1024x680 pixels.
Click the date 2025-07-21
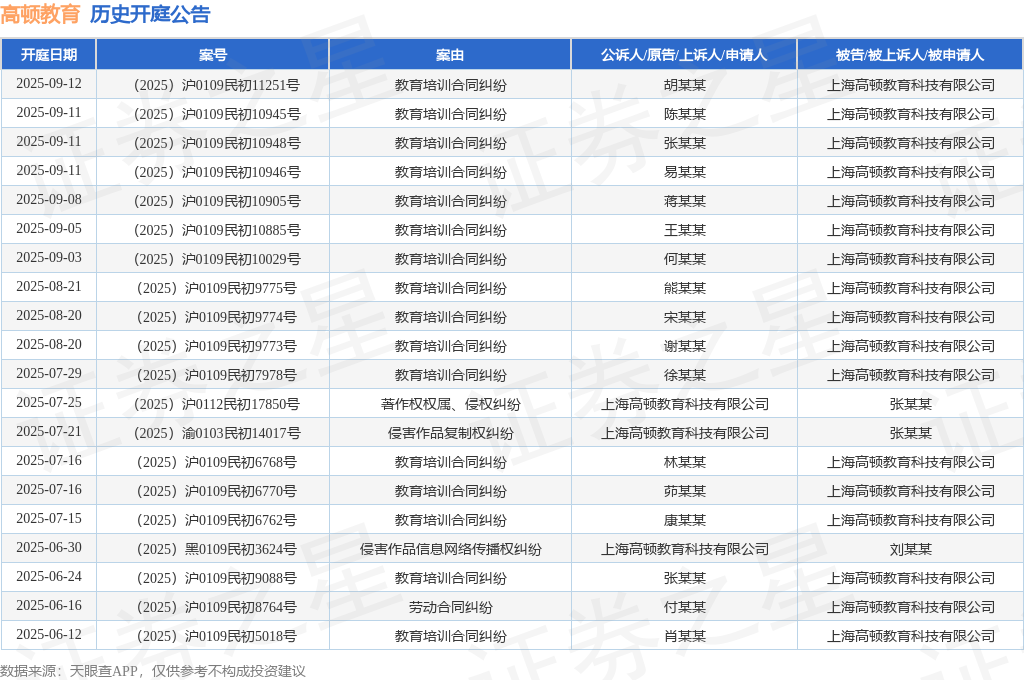click(49, 432)
